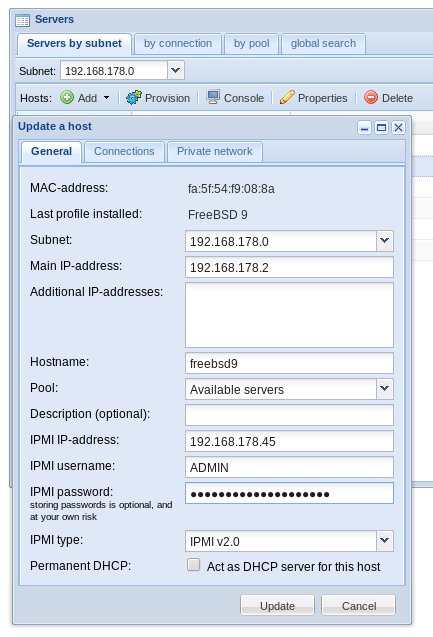Click the Properties pencil icon
The height and width of the screenshot is (637, 433).
click(287, 98)
